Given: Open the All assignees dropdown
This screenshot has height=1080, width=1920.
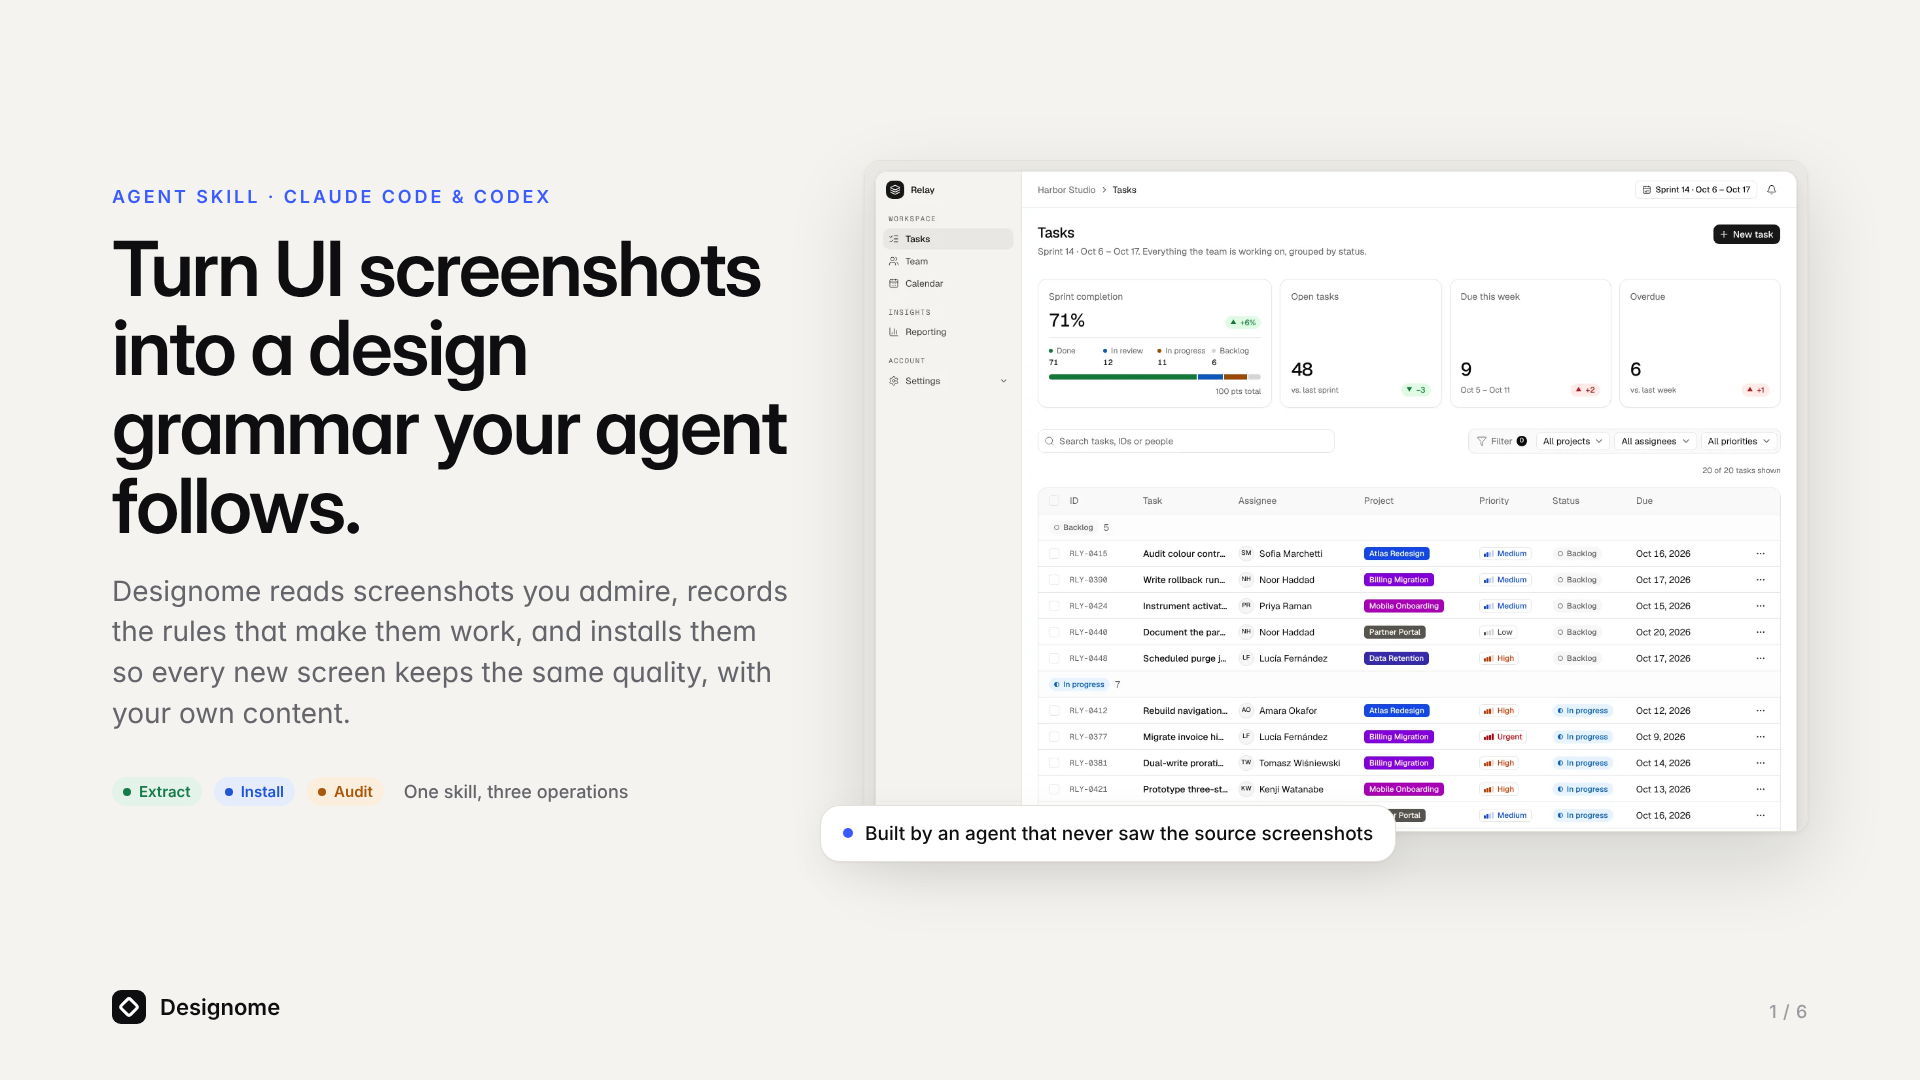Looking at the screenshot, I should click(x=1655, y=441).
